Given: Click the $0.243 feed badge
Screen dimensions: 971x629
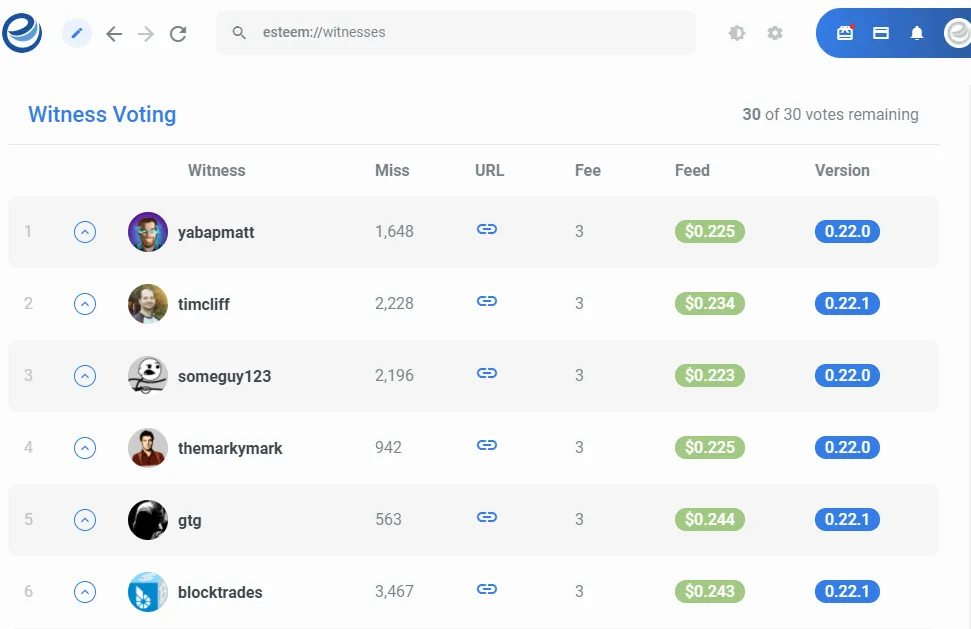Looking at the screenshot, I should (x=710, y=591).
